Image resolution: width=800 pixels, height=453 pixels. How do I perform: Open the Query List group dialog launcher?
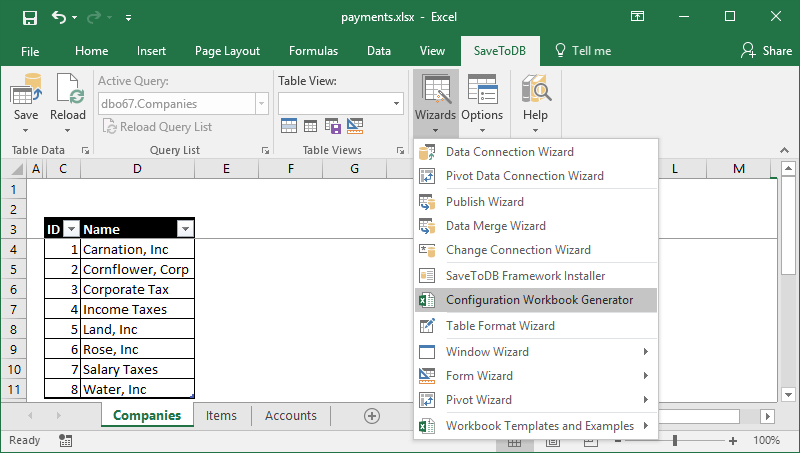pos(265,150)
